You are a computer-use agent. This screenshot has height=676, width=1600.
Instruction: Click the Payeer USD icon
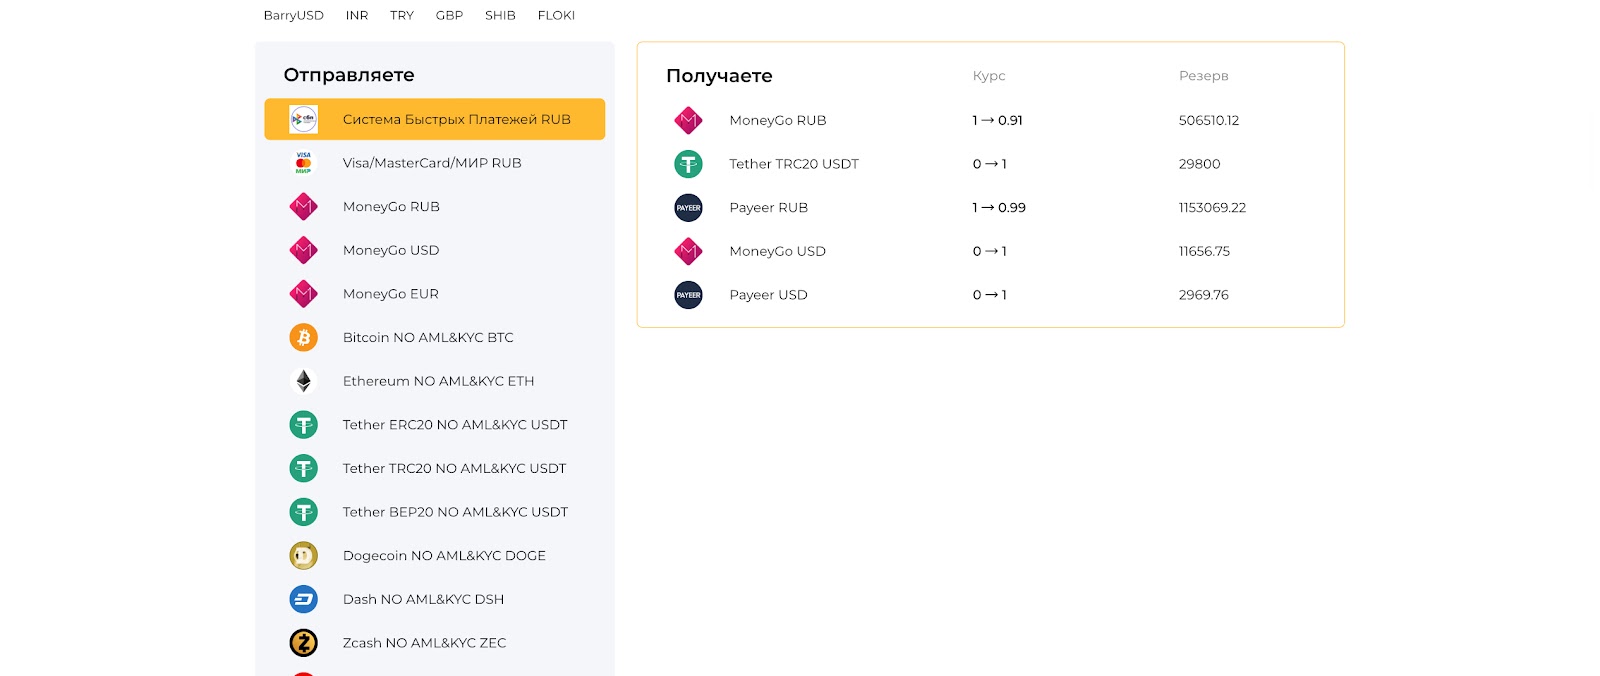(688, 295)
